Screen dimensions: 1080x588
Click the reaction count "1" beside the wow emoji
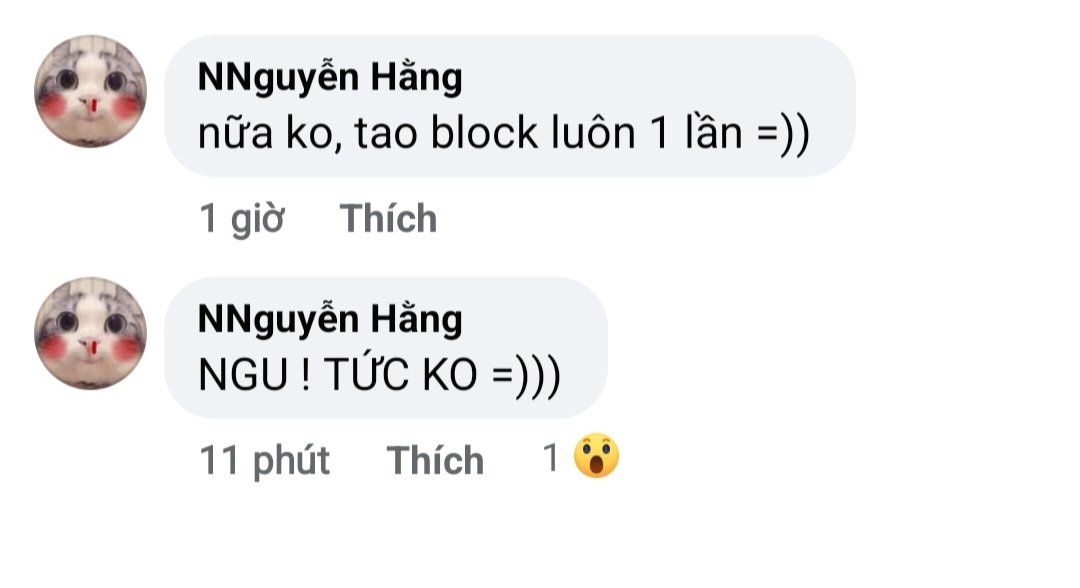coord(551,458)
